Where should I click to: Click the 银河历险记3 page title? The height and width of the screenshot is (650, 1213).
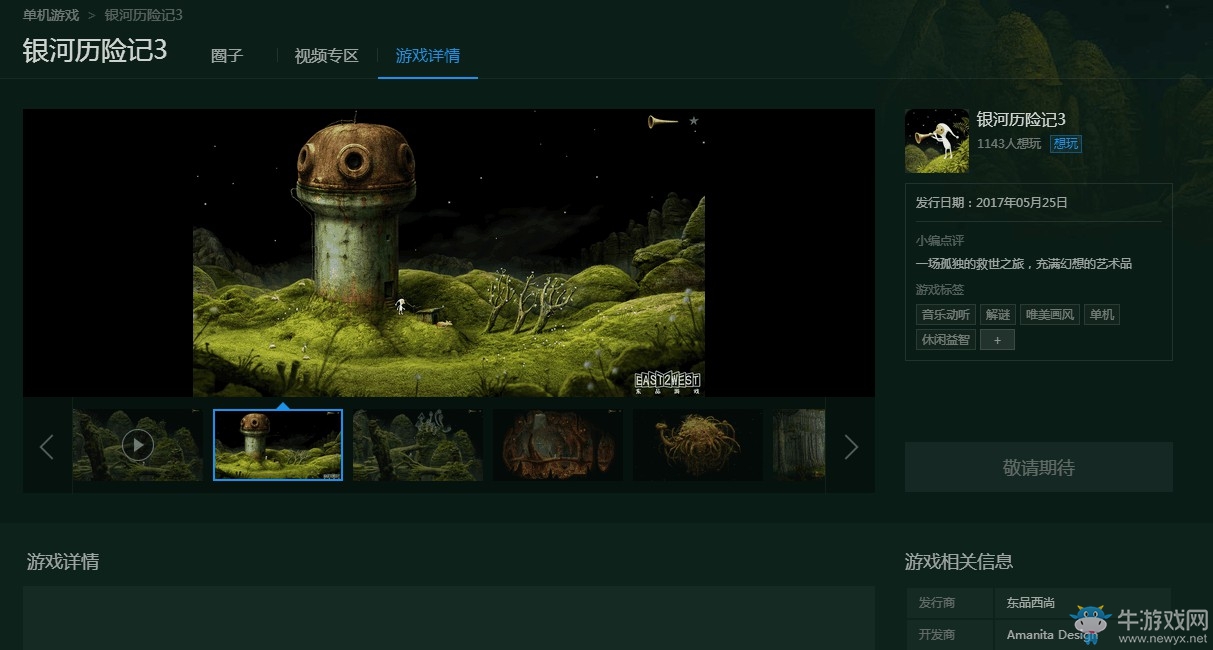point(95,51)
